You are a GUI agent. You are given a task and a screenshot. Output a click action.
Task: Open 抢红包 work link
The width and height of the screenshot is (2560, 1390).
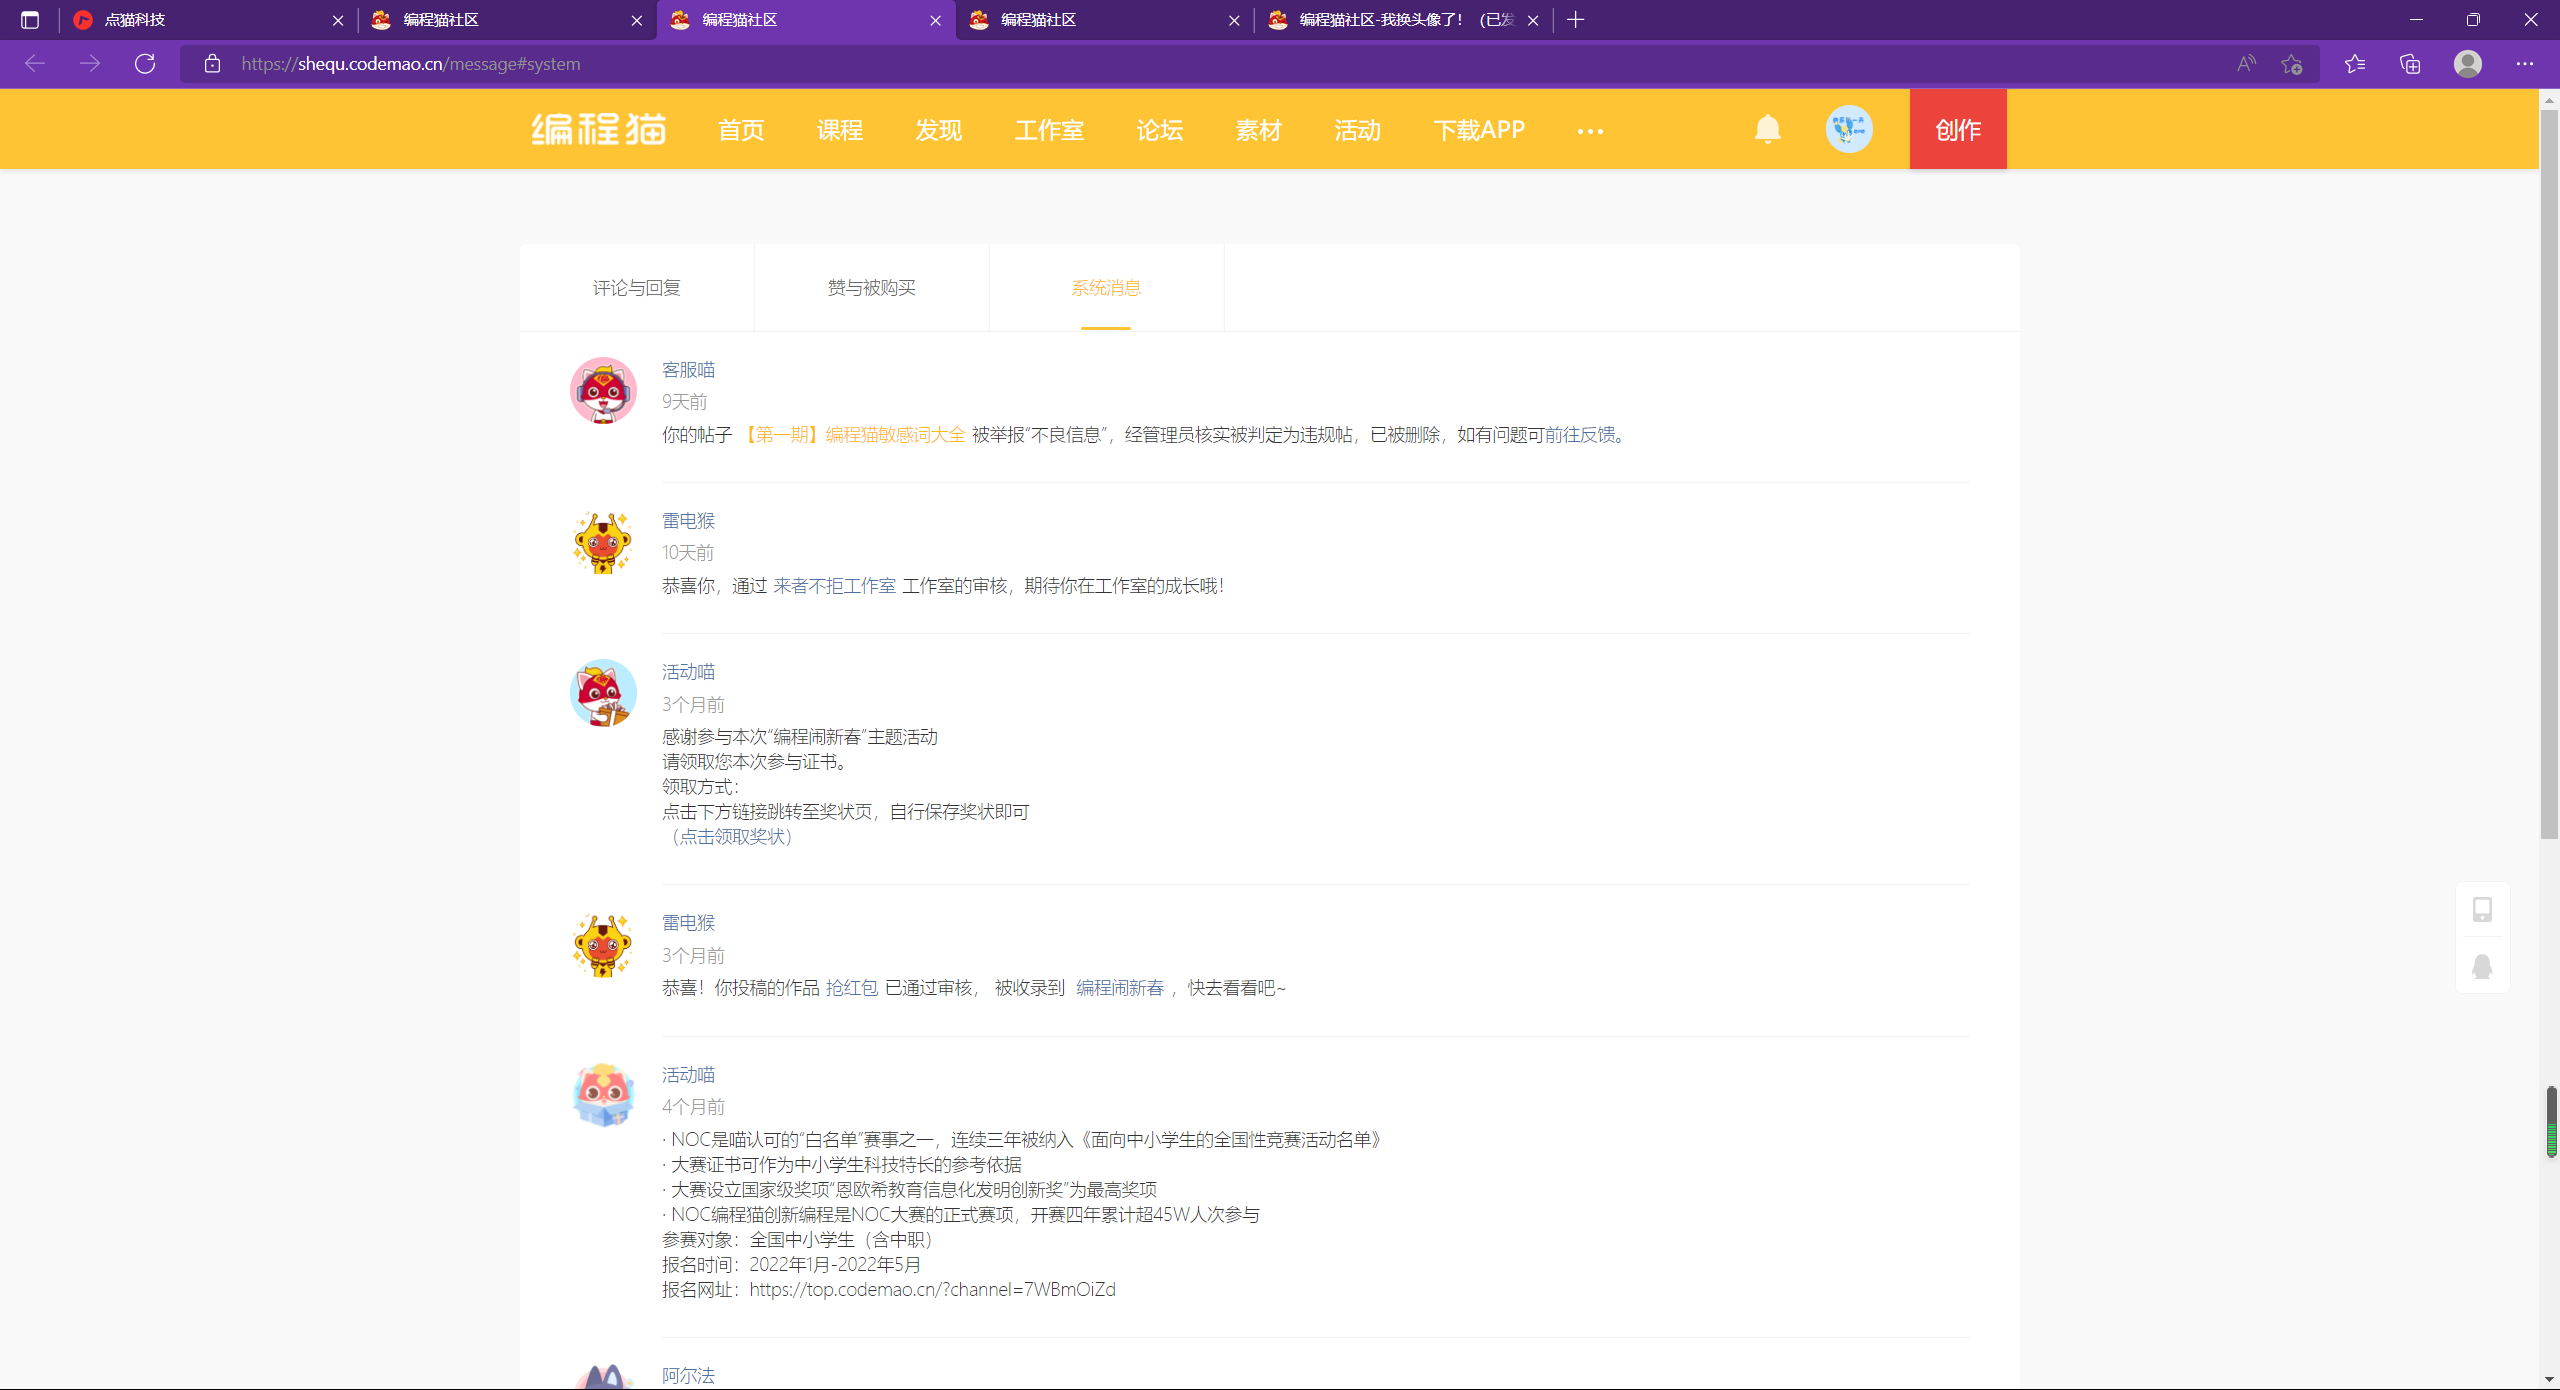(852, 988)
